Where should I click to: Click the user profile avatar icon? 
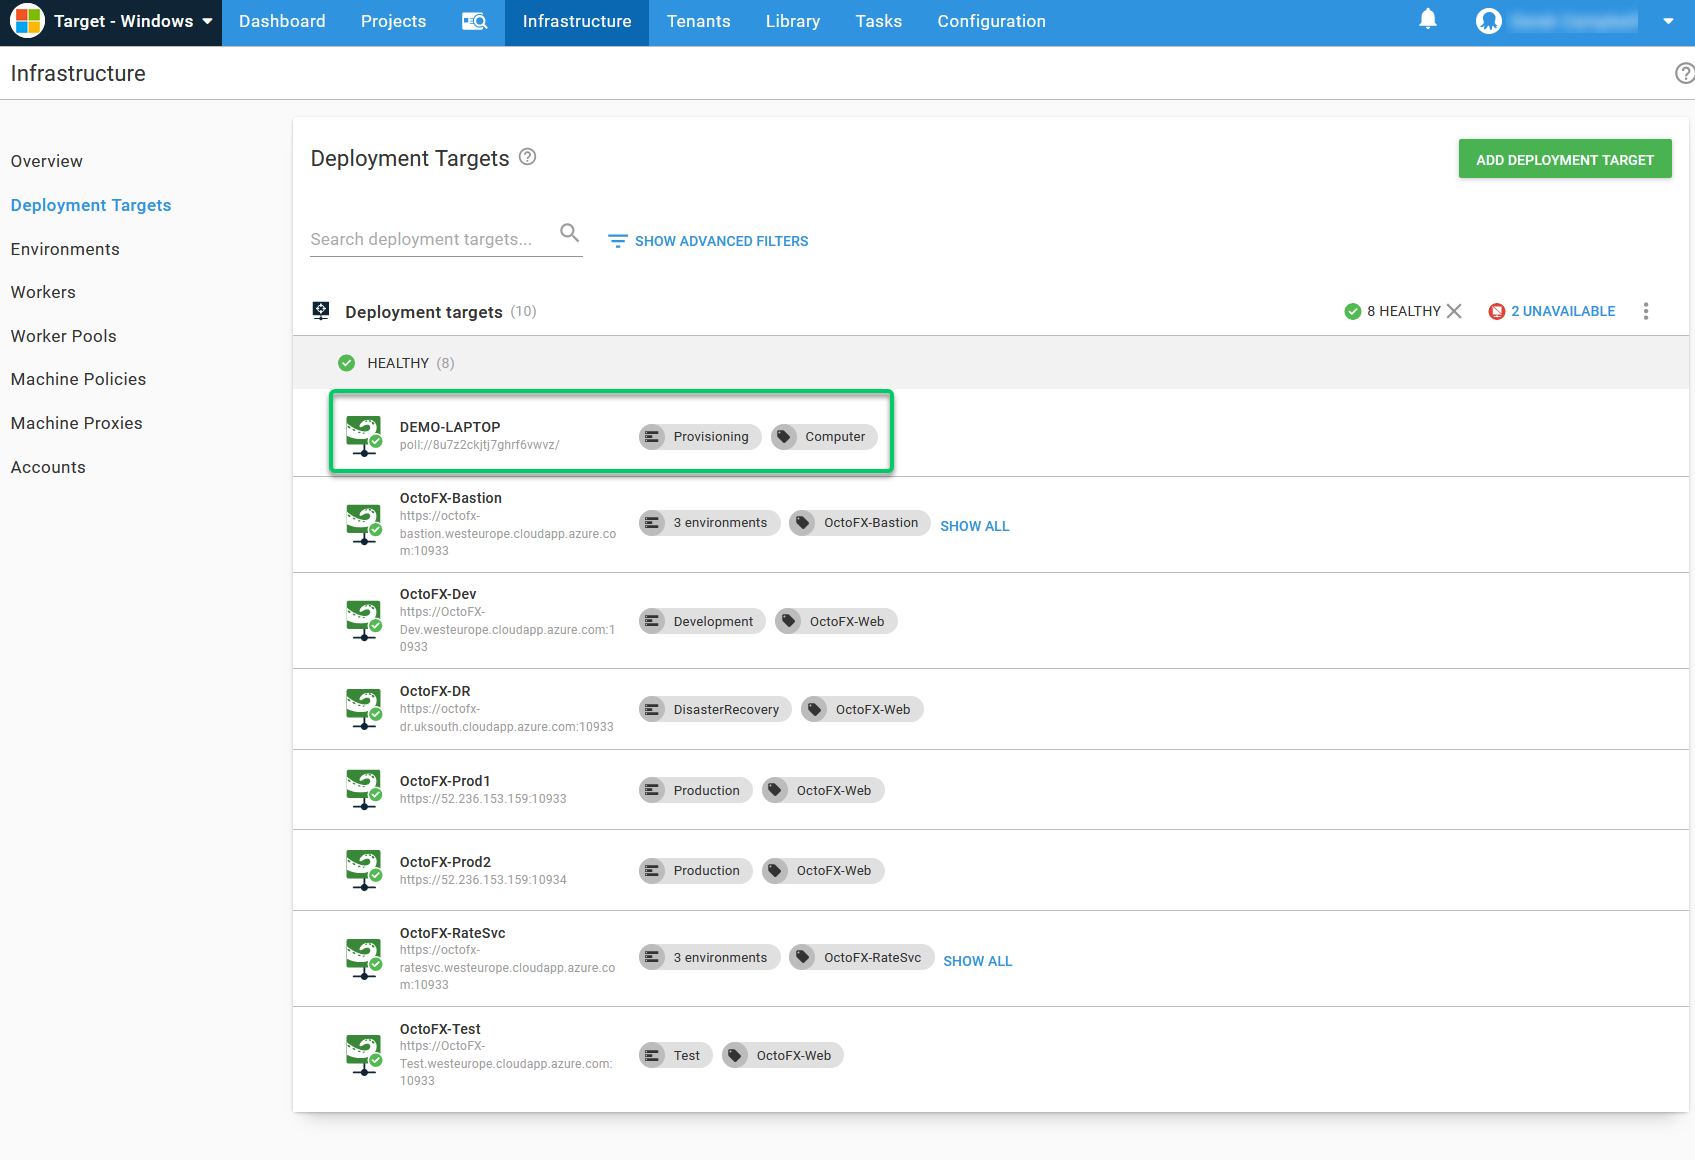coord(1488,21)
